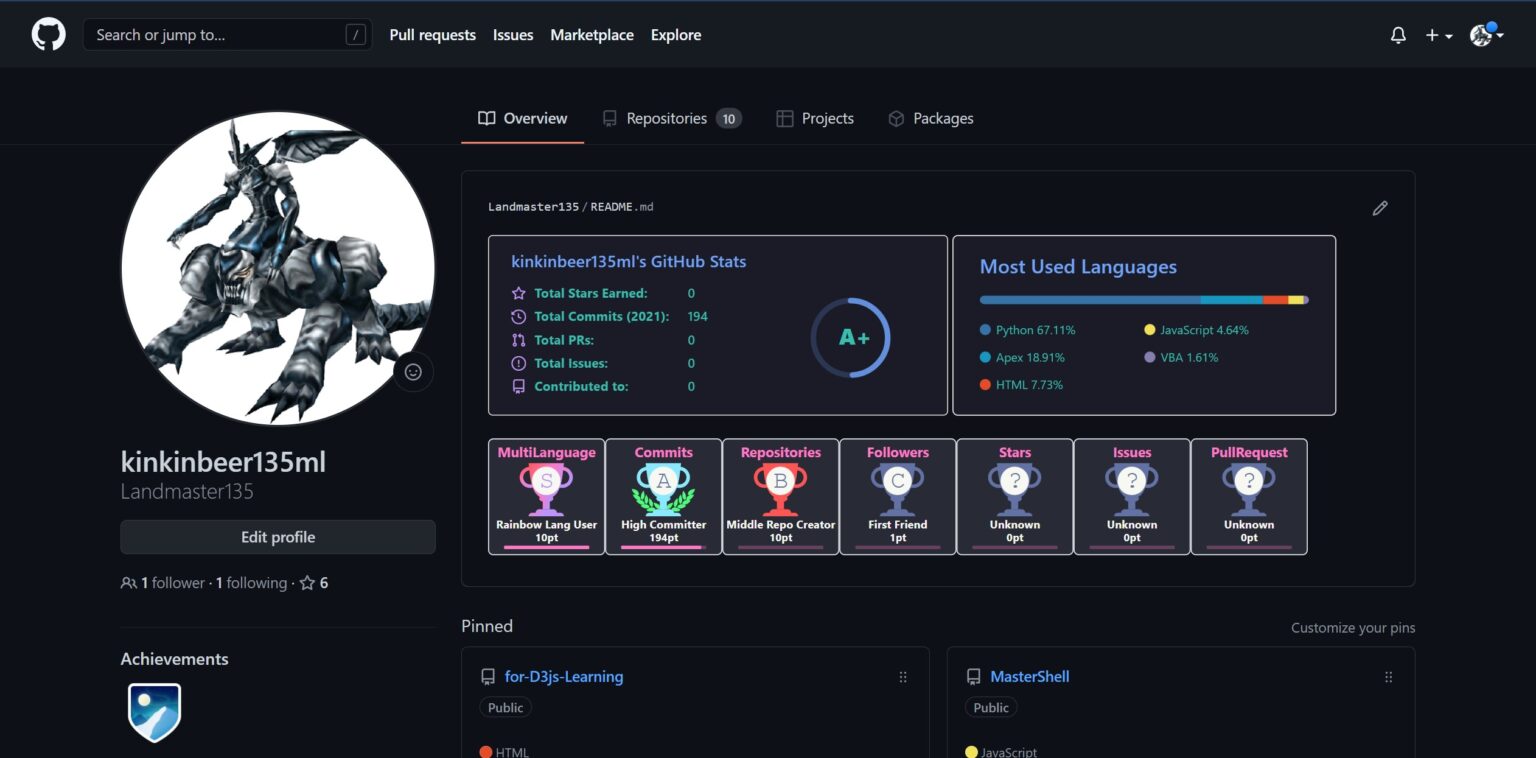
Task: Click the Middle Repo Creator trophy
Action: [780, 495]
